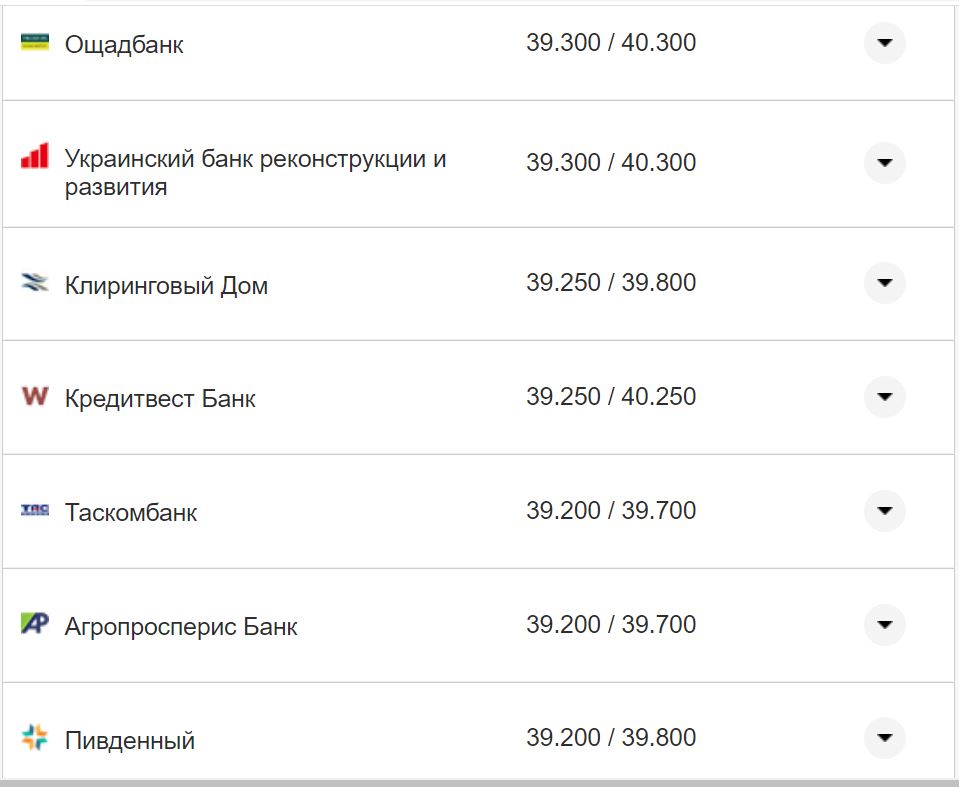Open the Таскомбанк dropdown arrow
This screenshot has width=959, height=787.
click(x=884, y=511)
